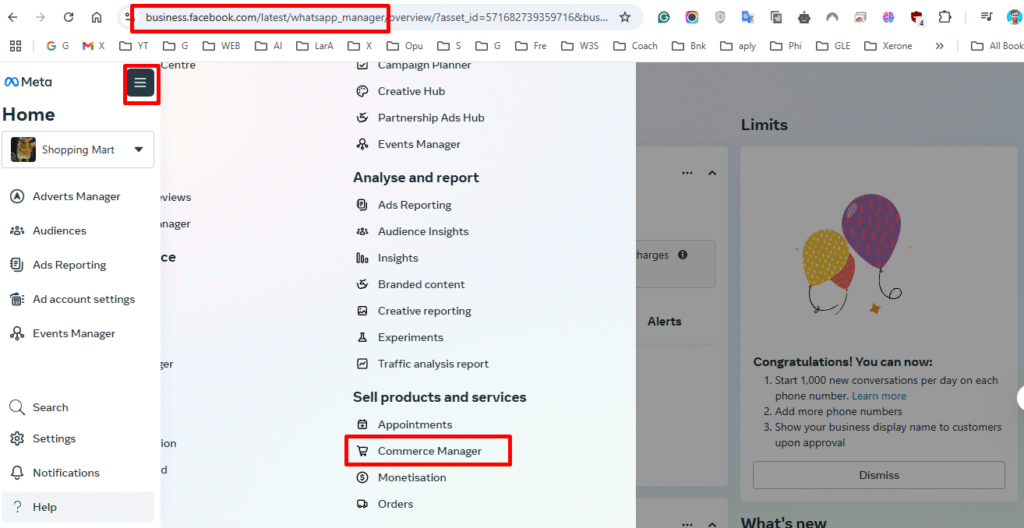Bookmark this page with the star icon

tap(625, 18)
